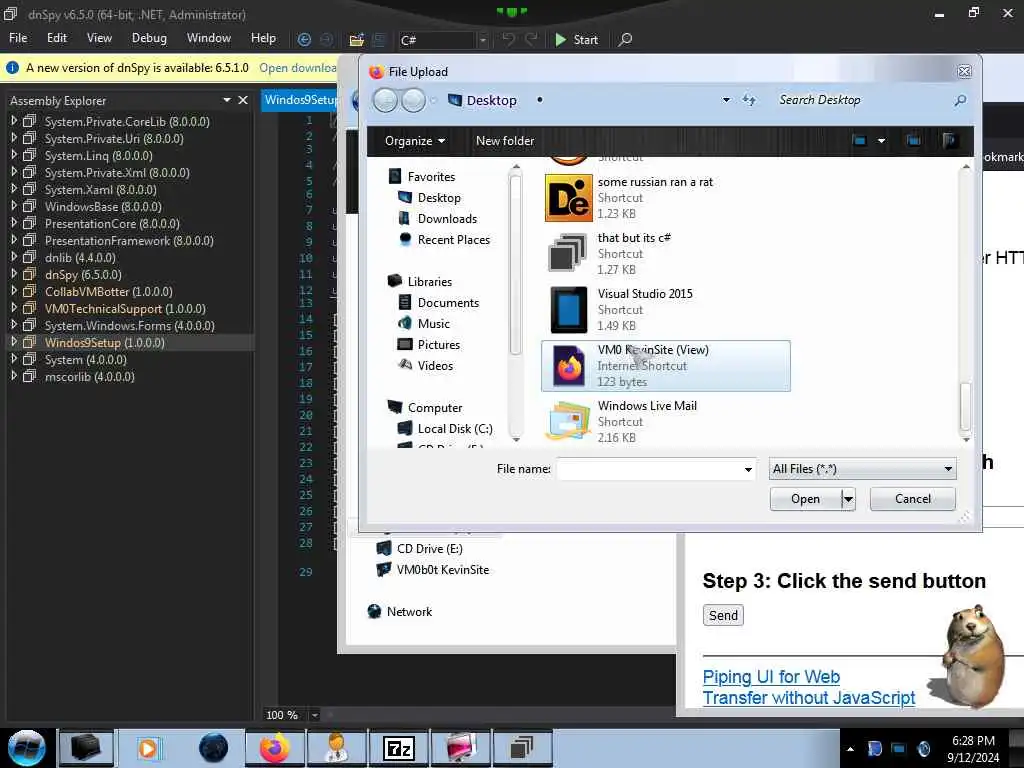This screenshot has width=1024, height=768.
Task: Click the refresh icon in address bar
Action: pos(749,100)
